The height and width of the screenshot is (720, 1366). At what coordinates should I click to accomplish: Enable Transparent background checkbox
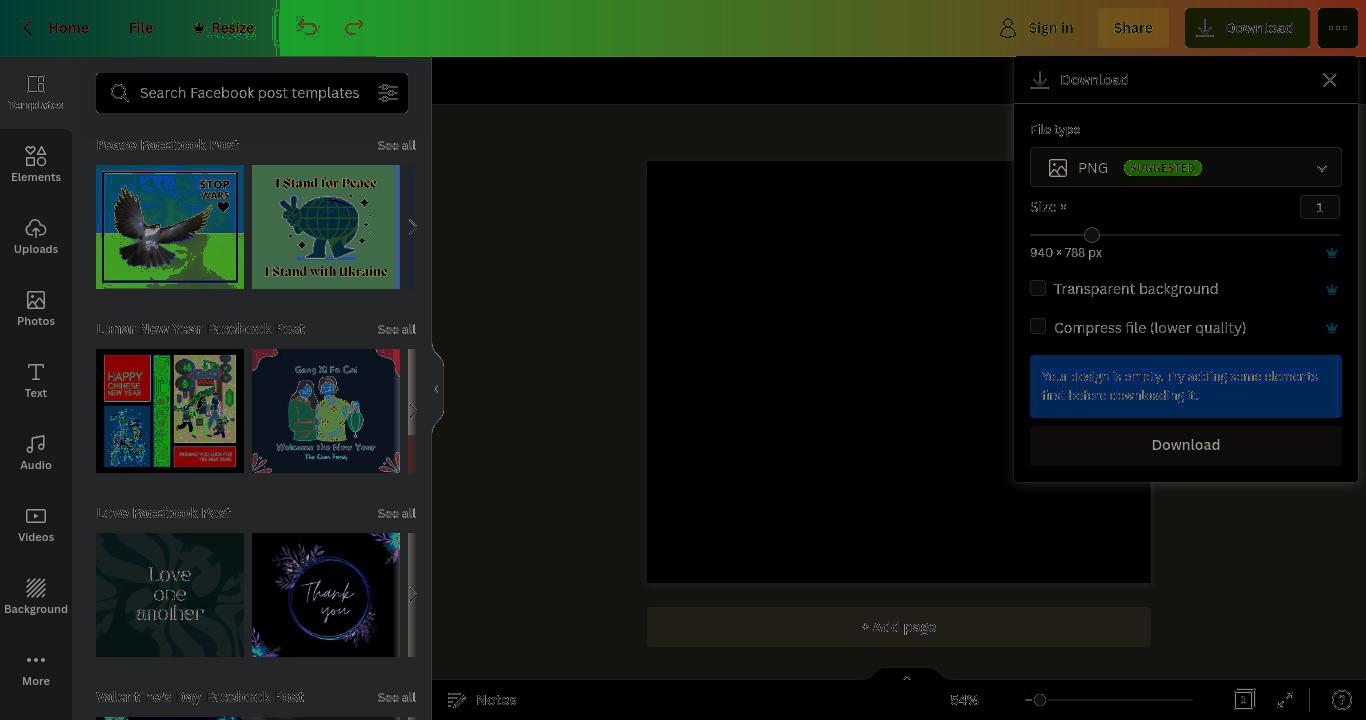(x=1038, y=288)
